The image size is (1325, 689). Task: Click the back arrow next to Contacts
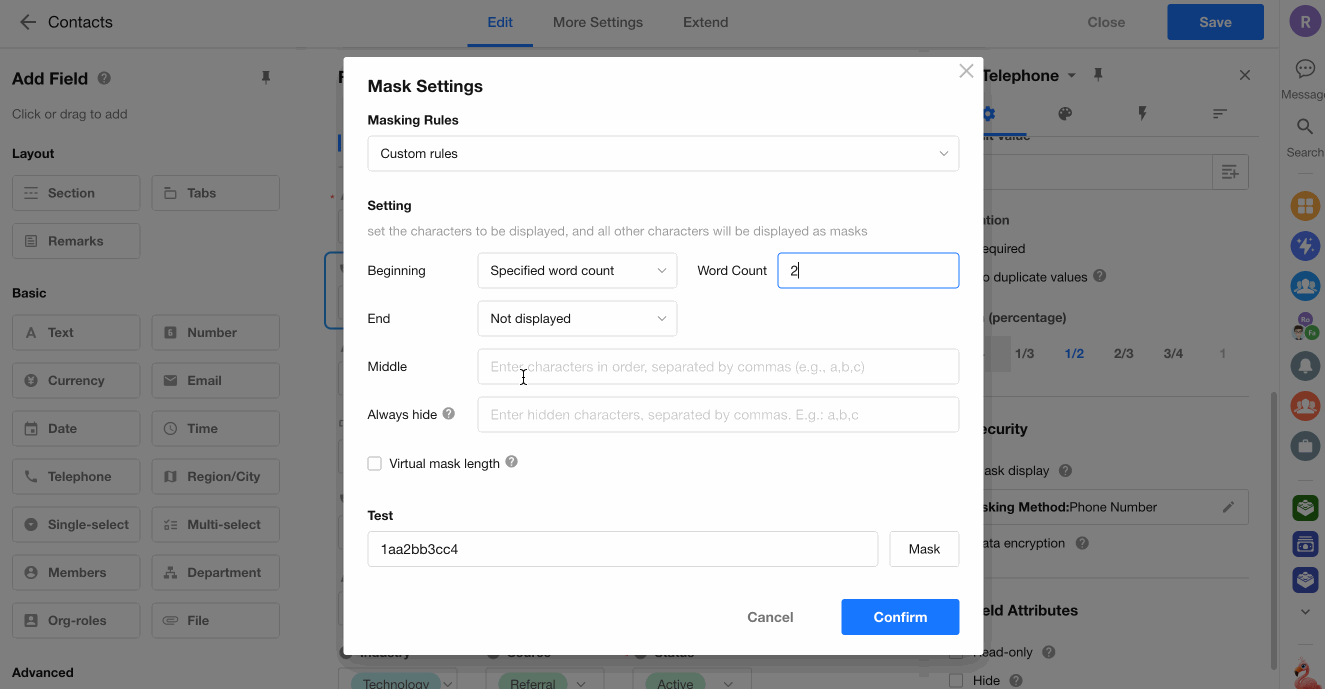coord(28,22)
